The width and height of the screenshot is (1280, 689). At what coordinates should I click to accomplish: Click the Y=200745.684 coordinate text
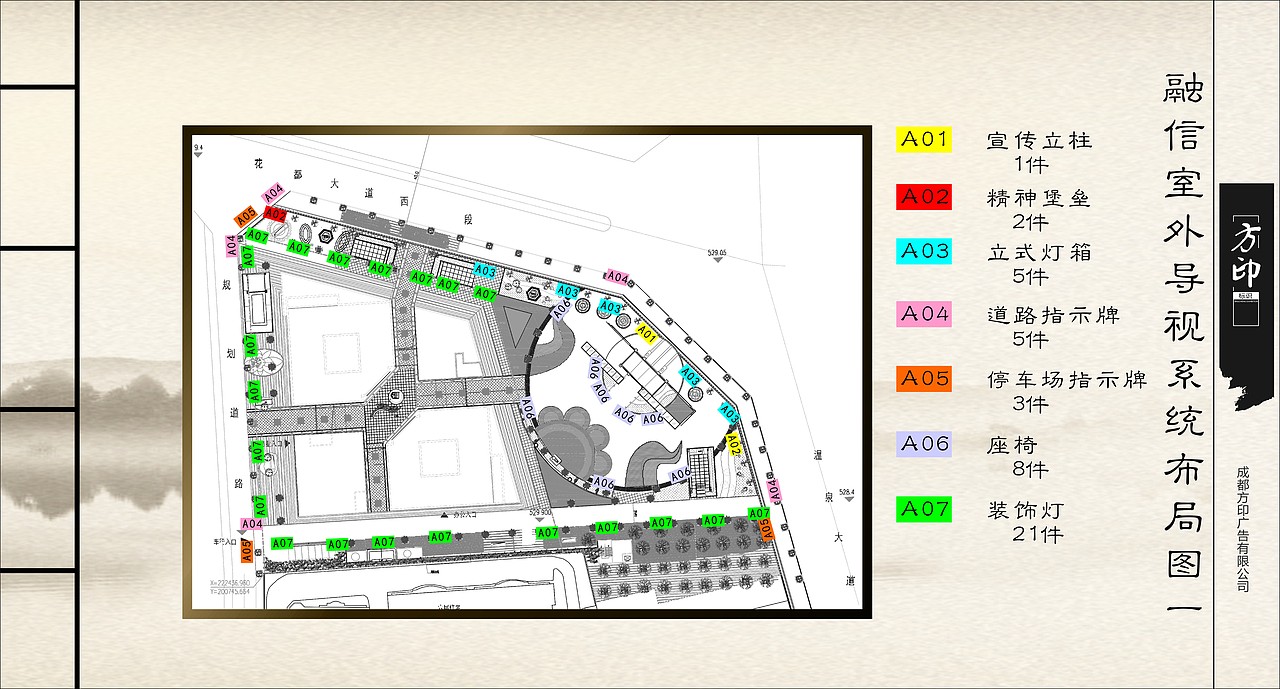[x=230, y=591]
